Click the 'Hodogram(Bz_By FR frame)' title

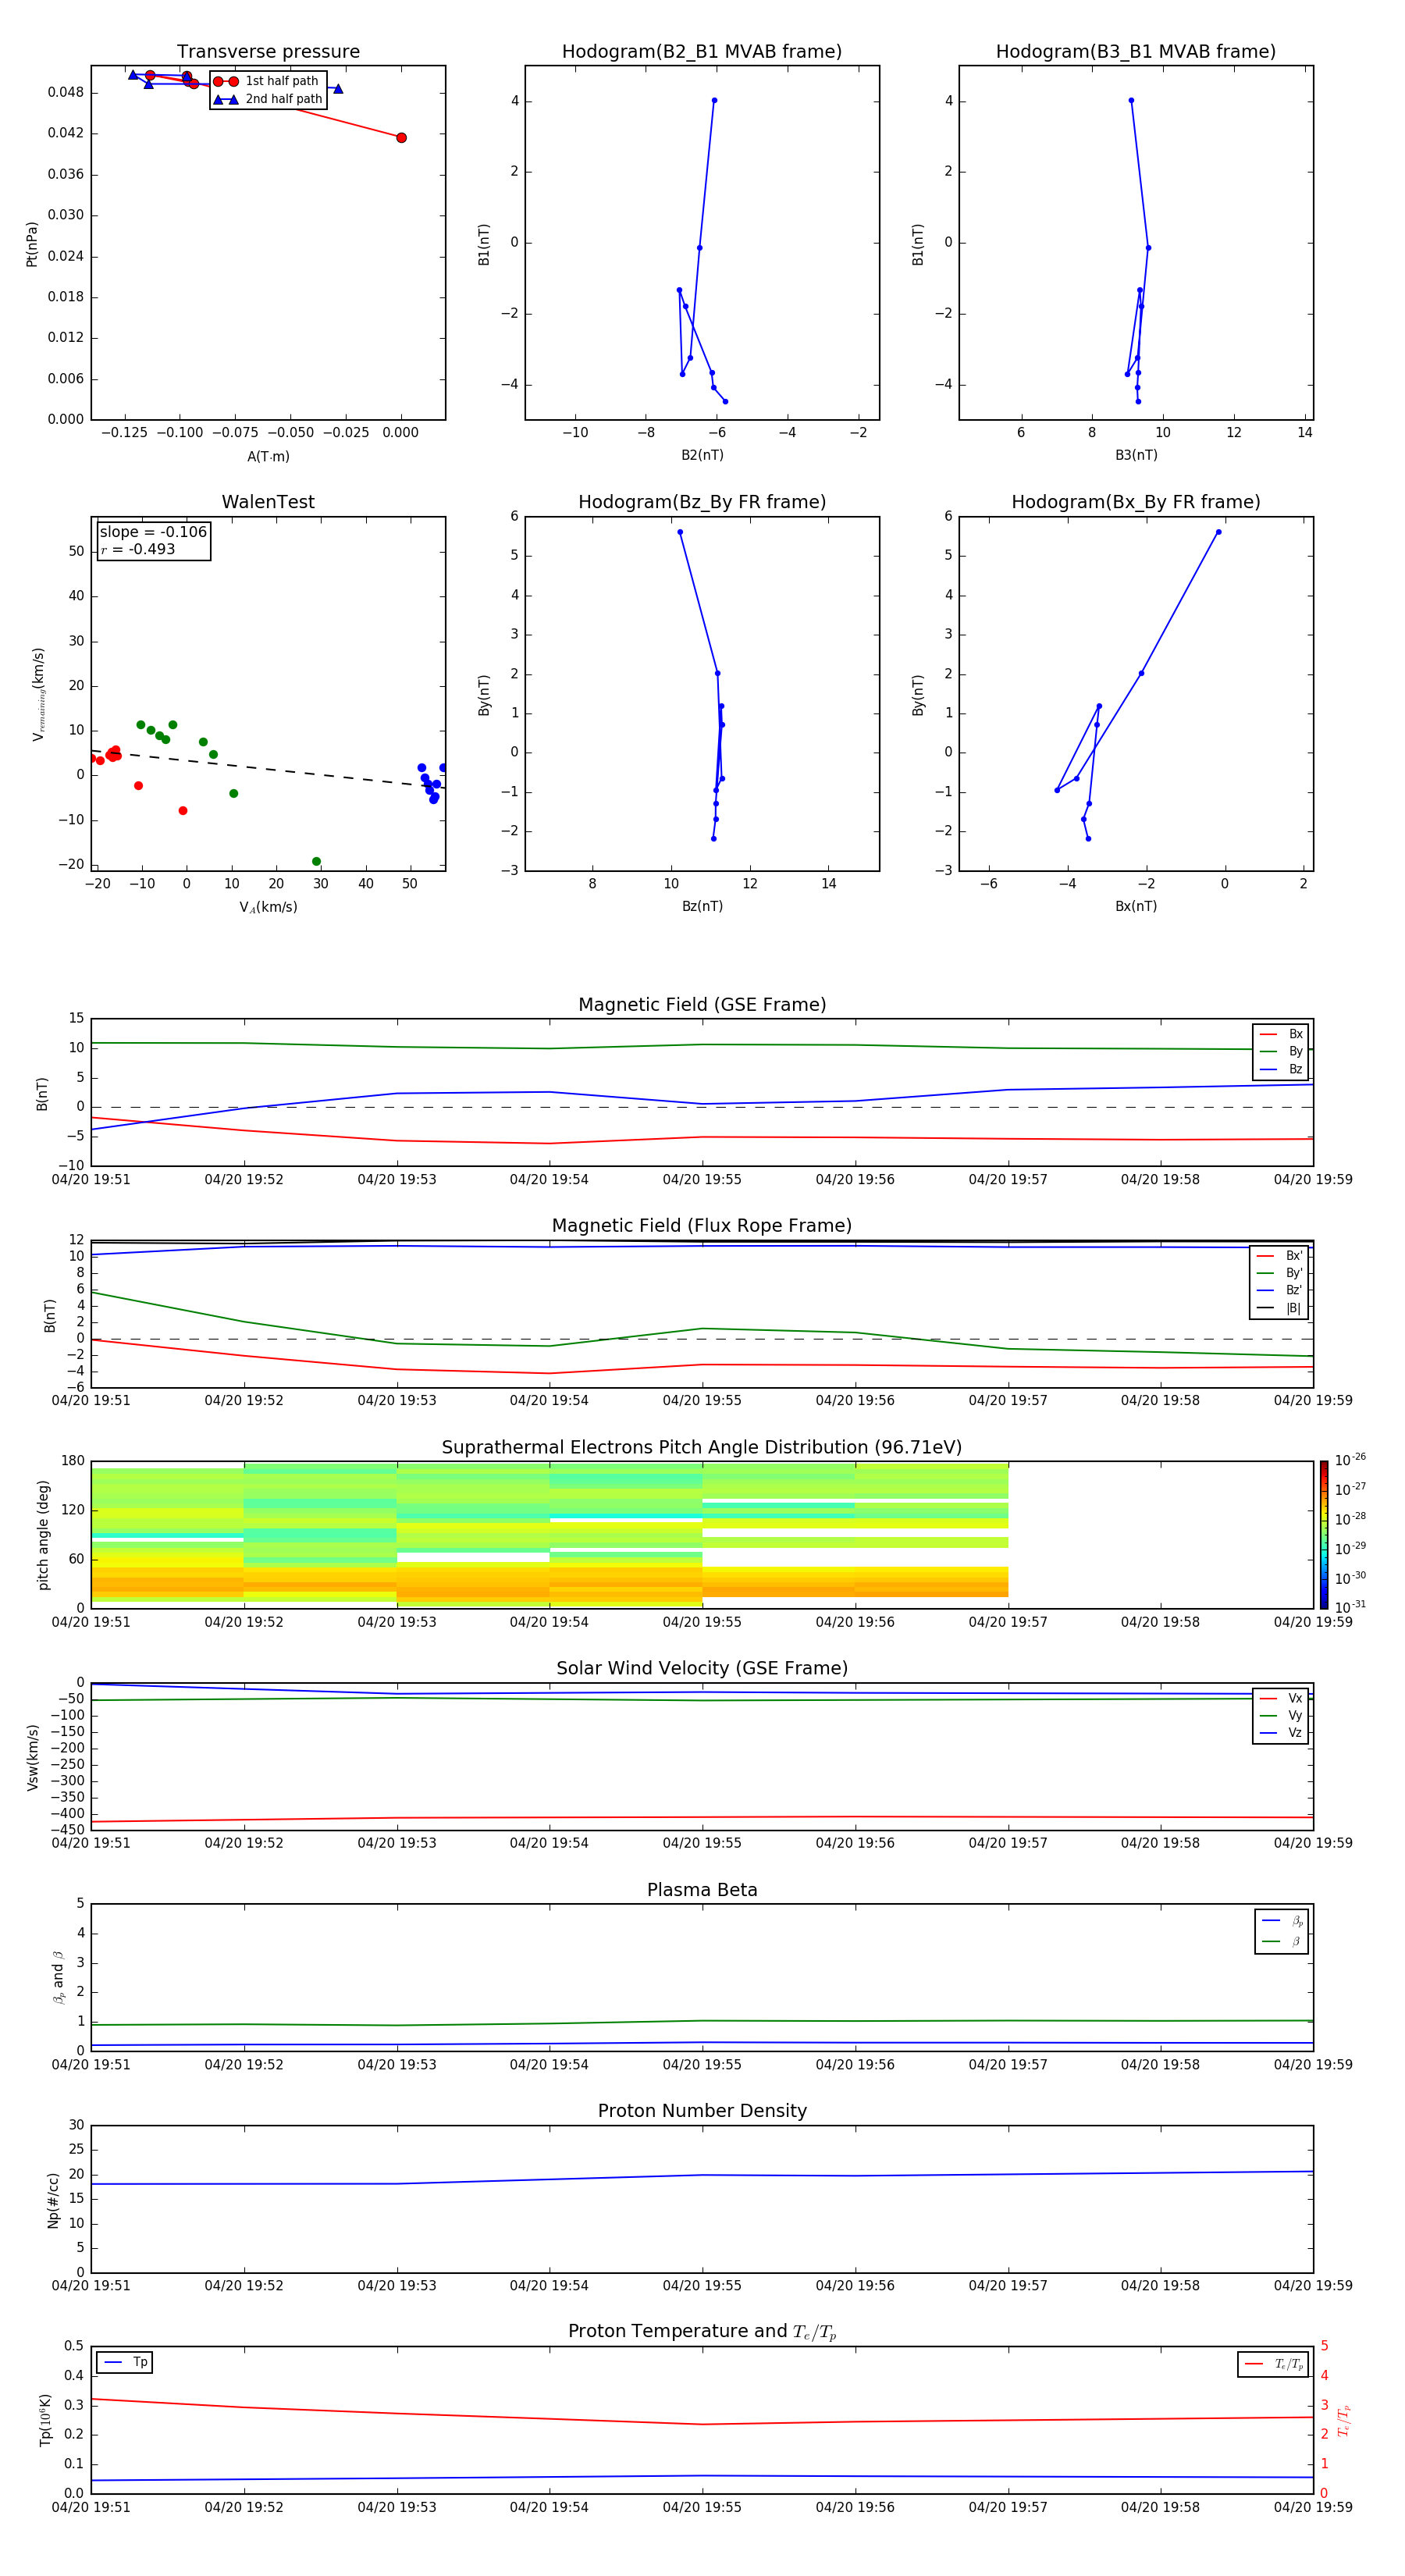(x=702, y=502)
